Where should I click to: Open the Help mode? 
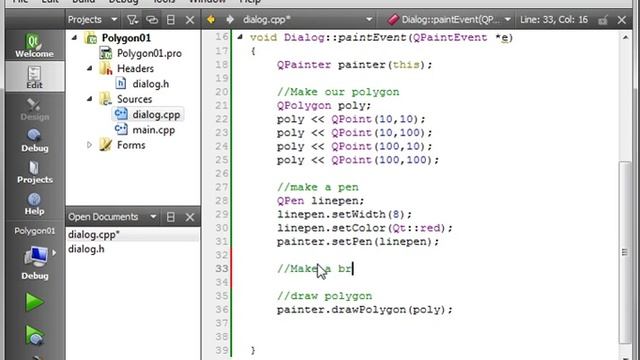tap(34, 203)
